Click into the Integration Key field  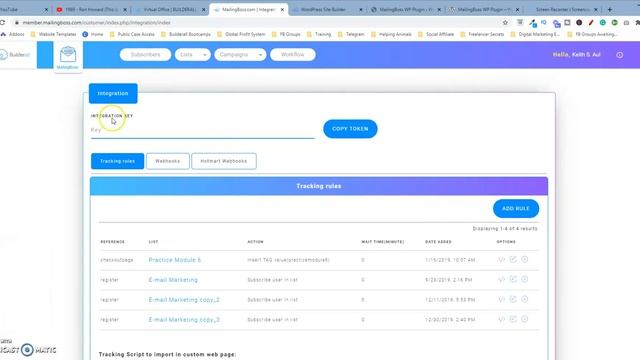[202, 130]
